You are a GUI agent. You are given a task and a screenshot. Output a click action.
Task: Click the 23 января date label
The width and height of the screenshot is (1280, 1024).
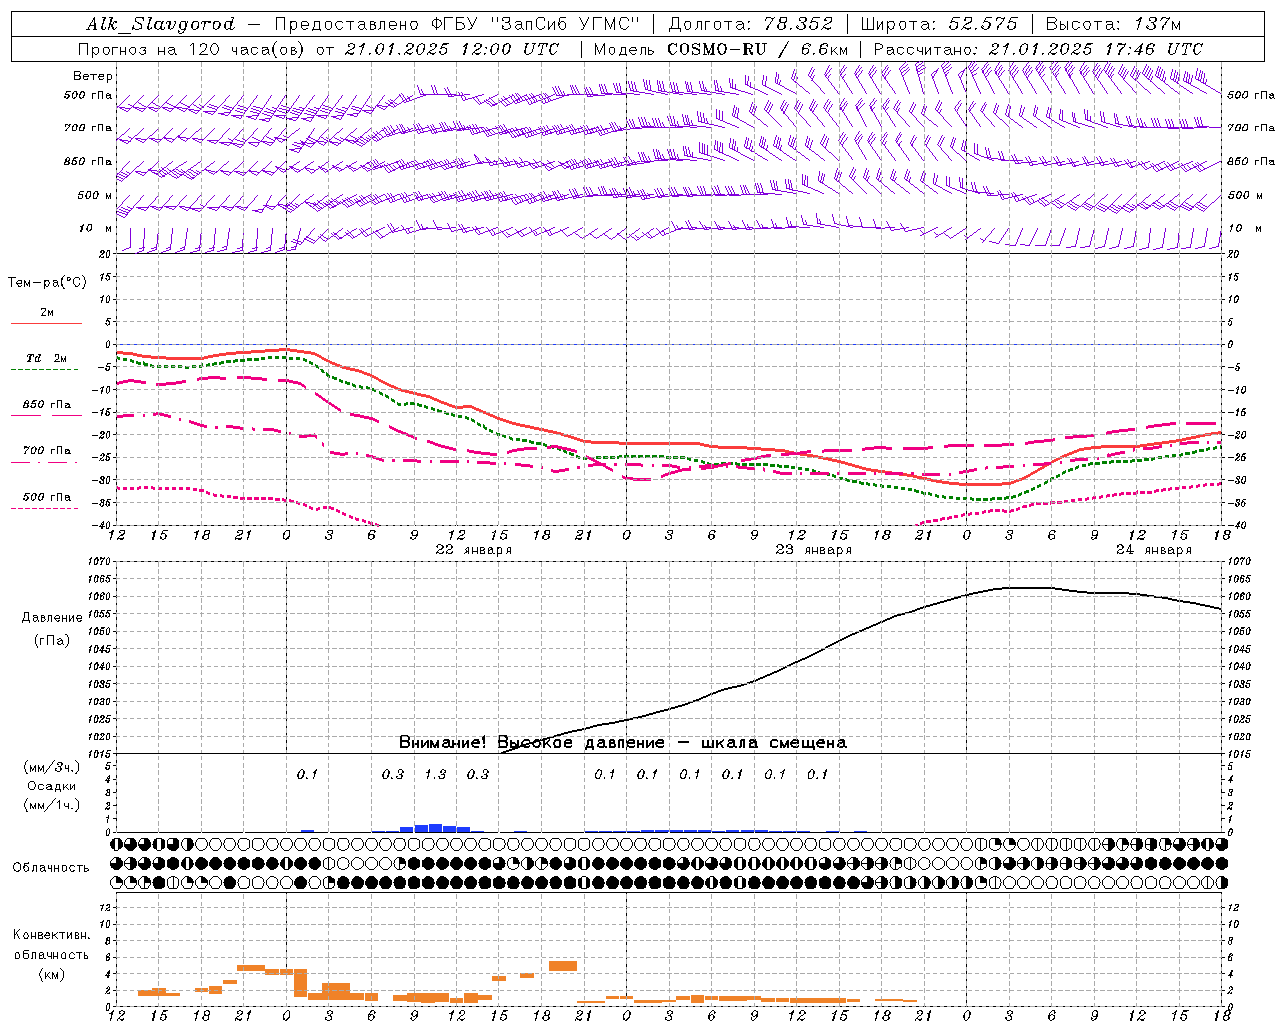click(x=814, y=549)
